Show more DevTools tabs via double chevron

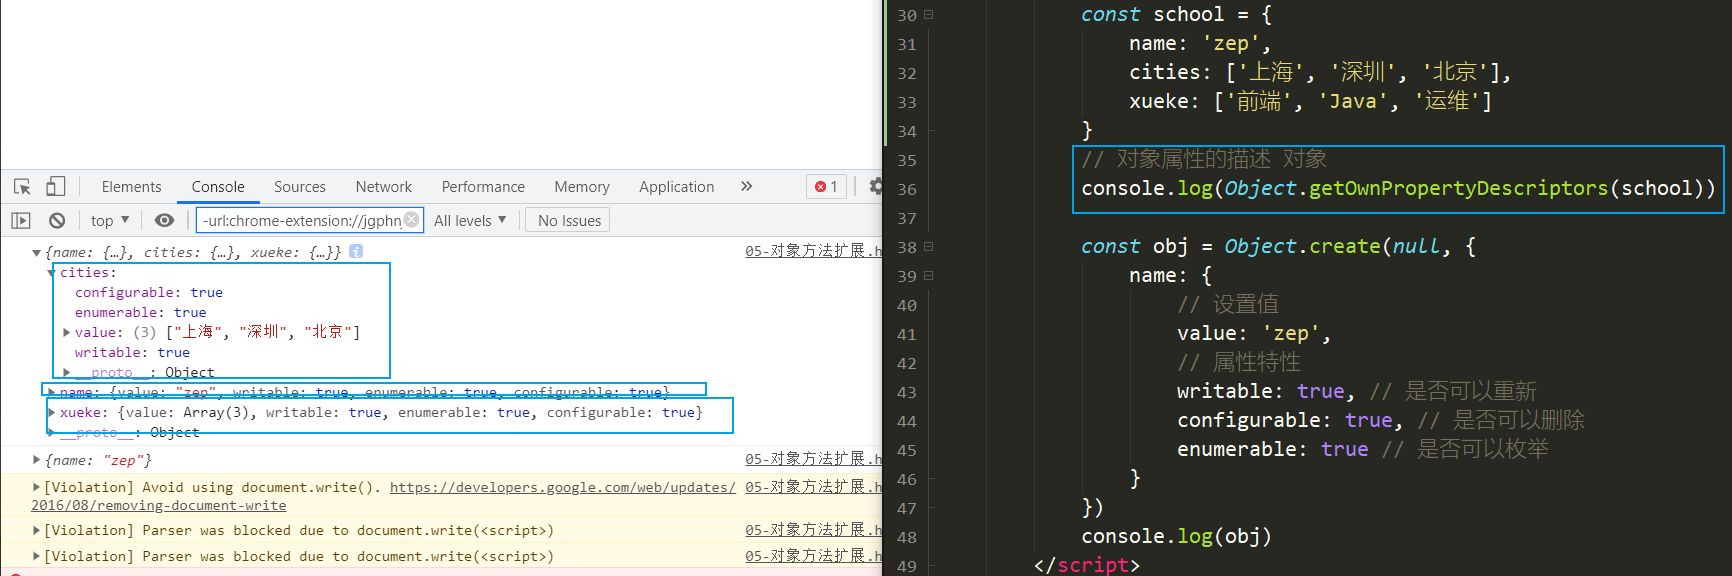[x=746, y=186]
